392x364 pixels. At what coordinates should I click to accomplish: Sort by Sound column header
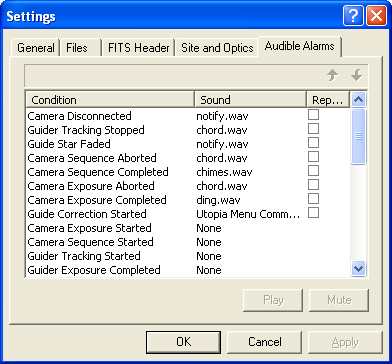[x=250, y=100]
